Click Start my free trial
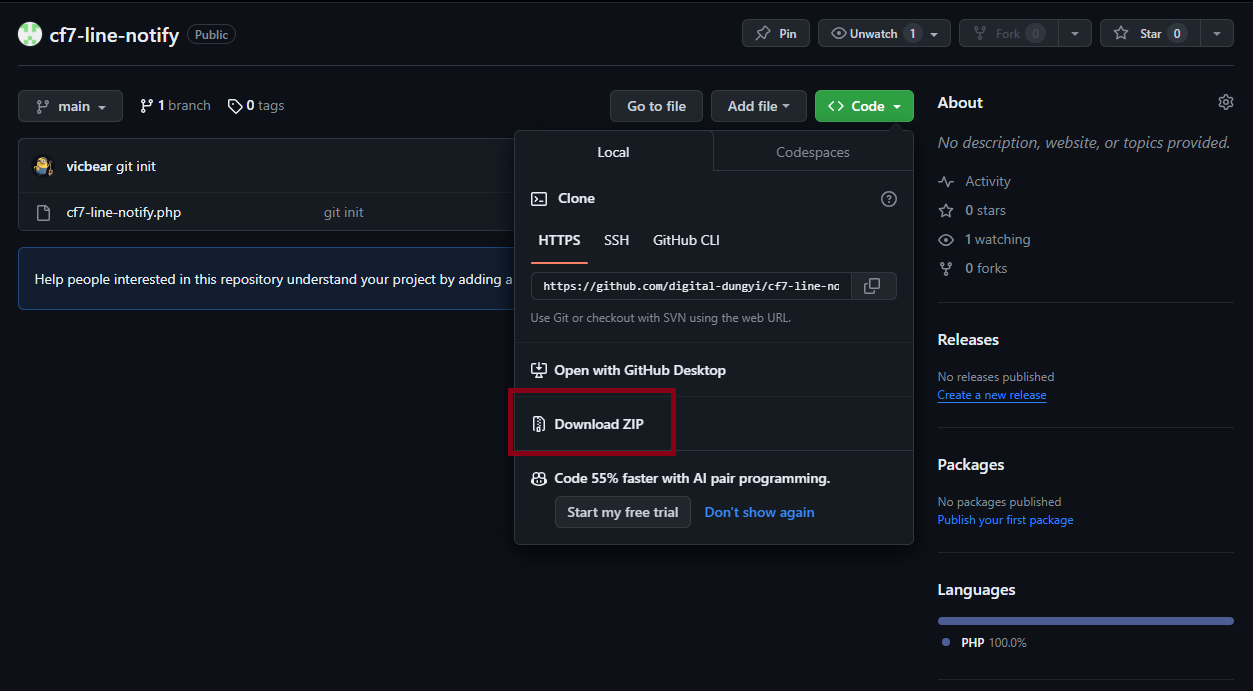This screenshot has width=1253, height=691. click(623, 512)
